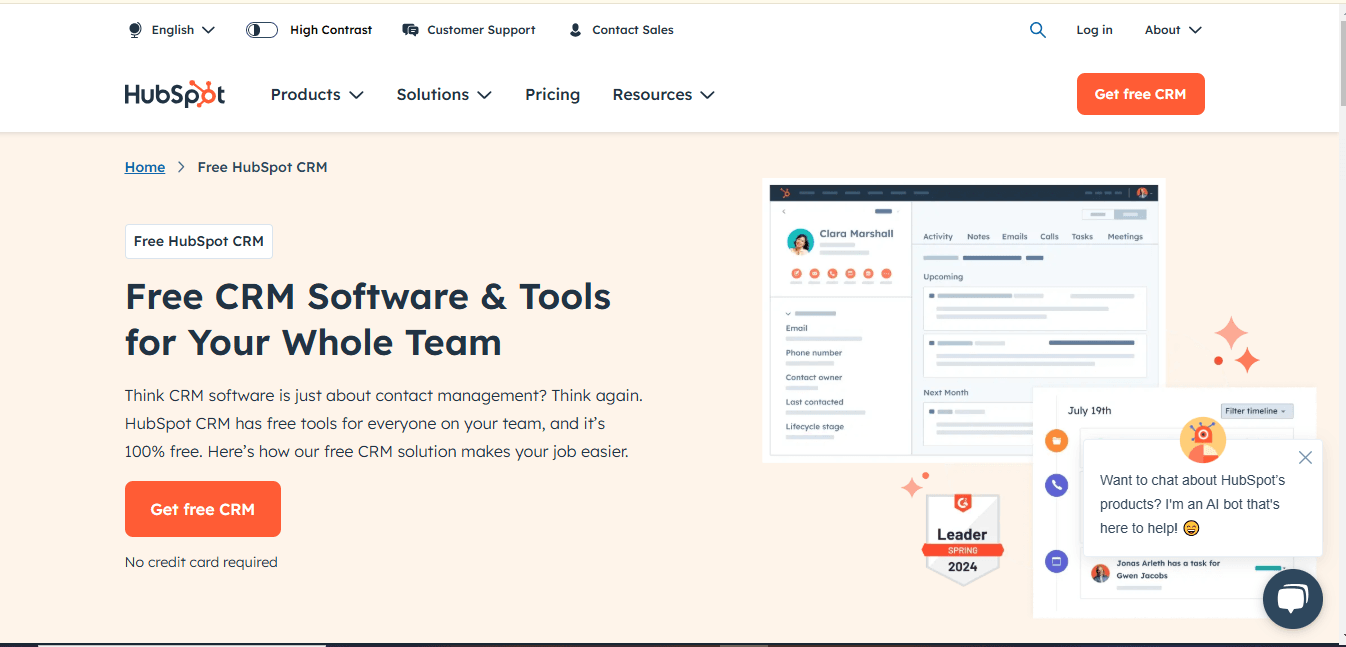Click the Customer Support headset icon
Viewport: 1346px width, 647px height.
pos(410,29)
